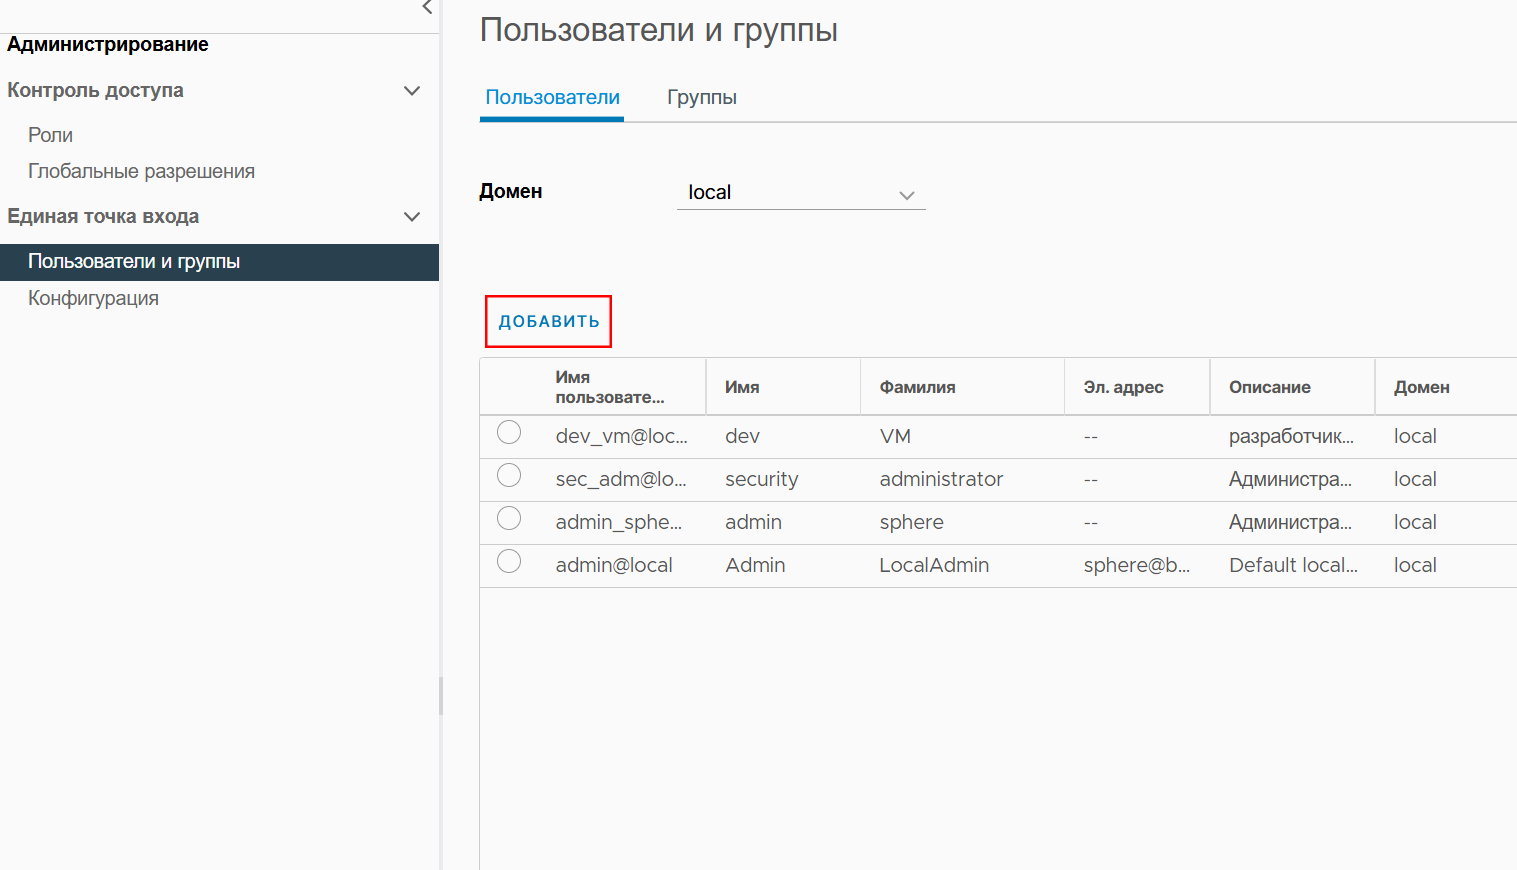Click the LocalAdmin surname cell
This screenshot has height=870, width=1517.
coord(934,566)
